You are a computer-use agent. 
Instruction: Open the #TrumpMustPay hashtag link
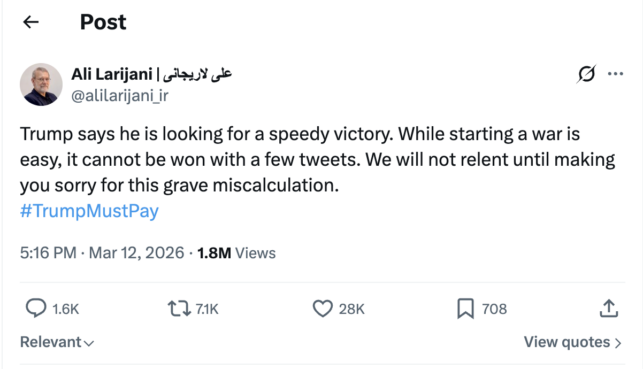click(x=89, y=211)
